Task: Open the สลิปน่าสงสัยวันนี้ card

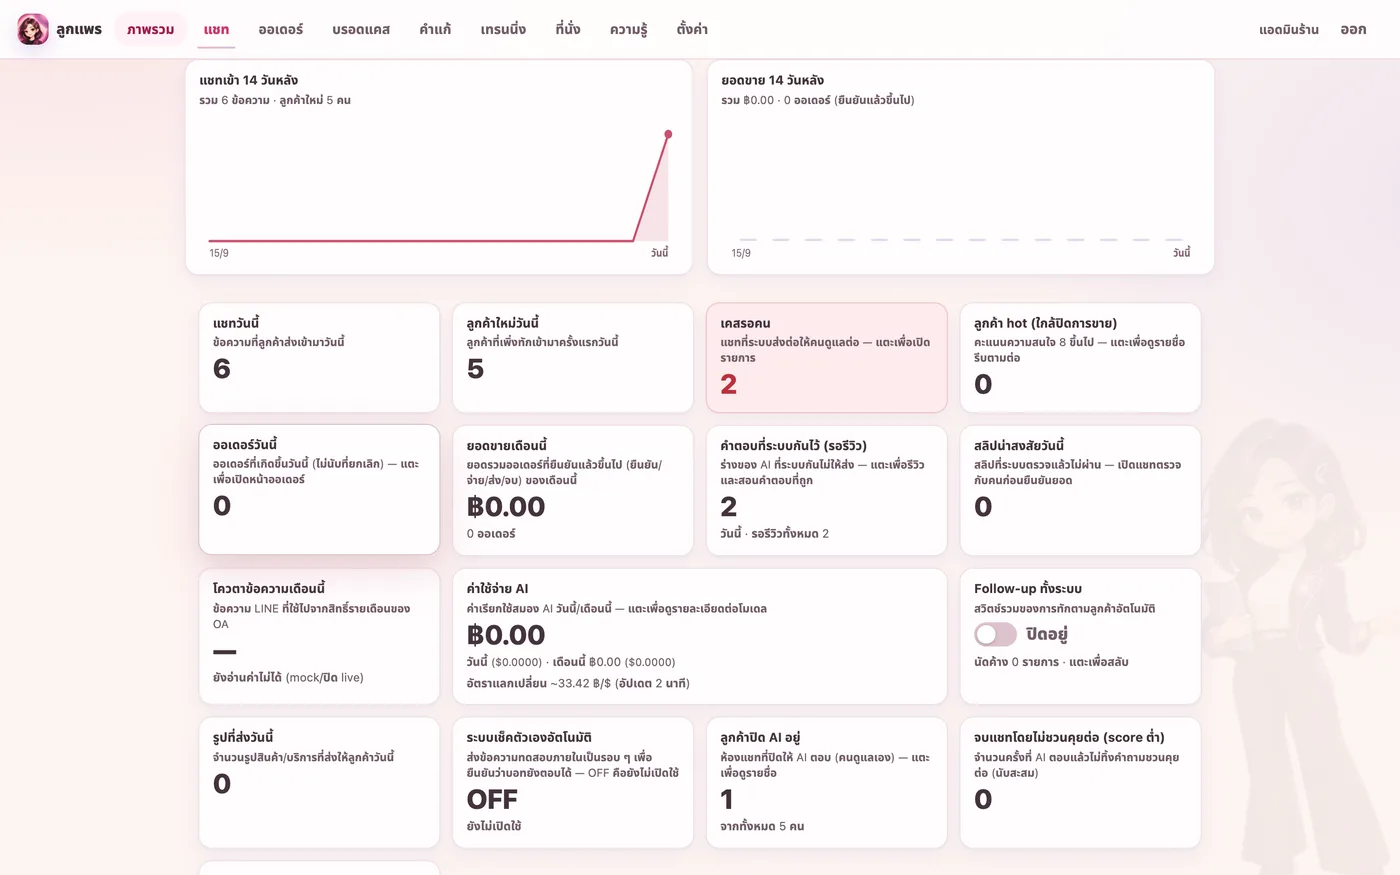Action: [1080, 490]
